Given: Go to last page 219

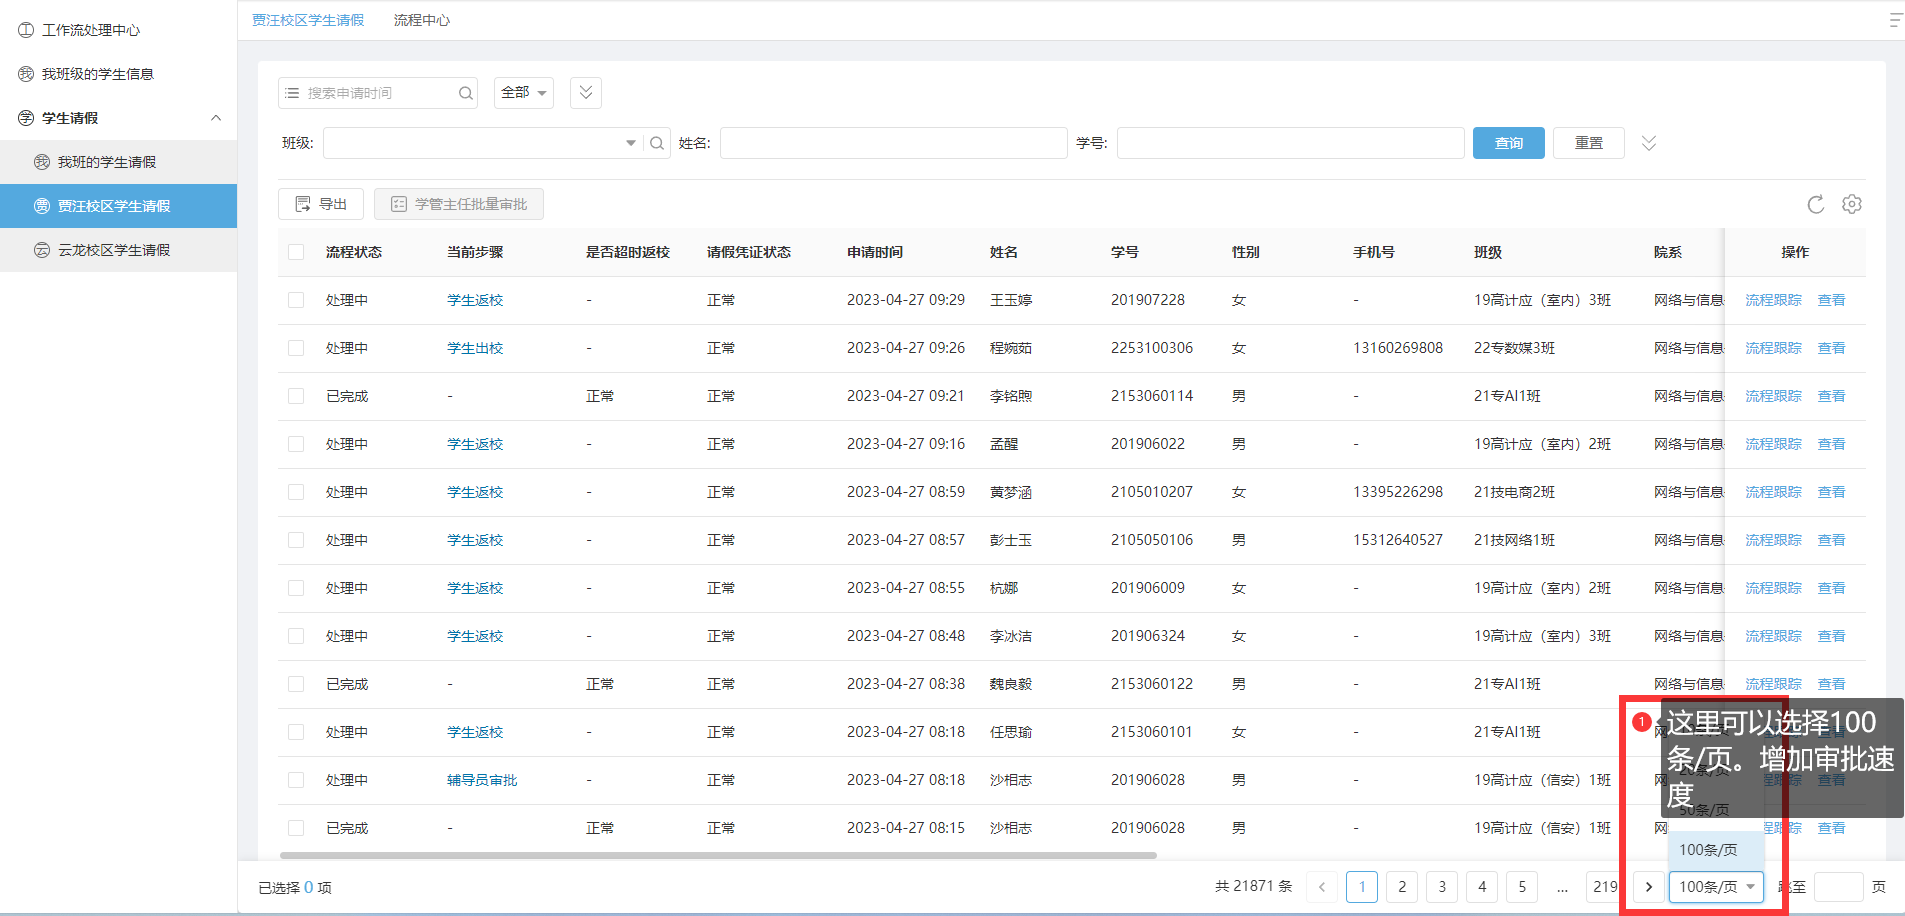Looking at the screenshot, I should pyautogui.click(x=1604, y=887).
